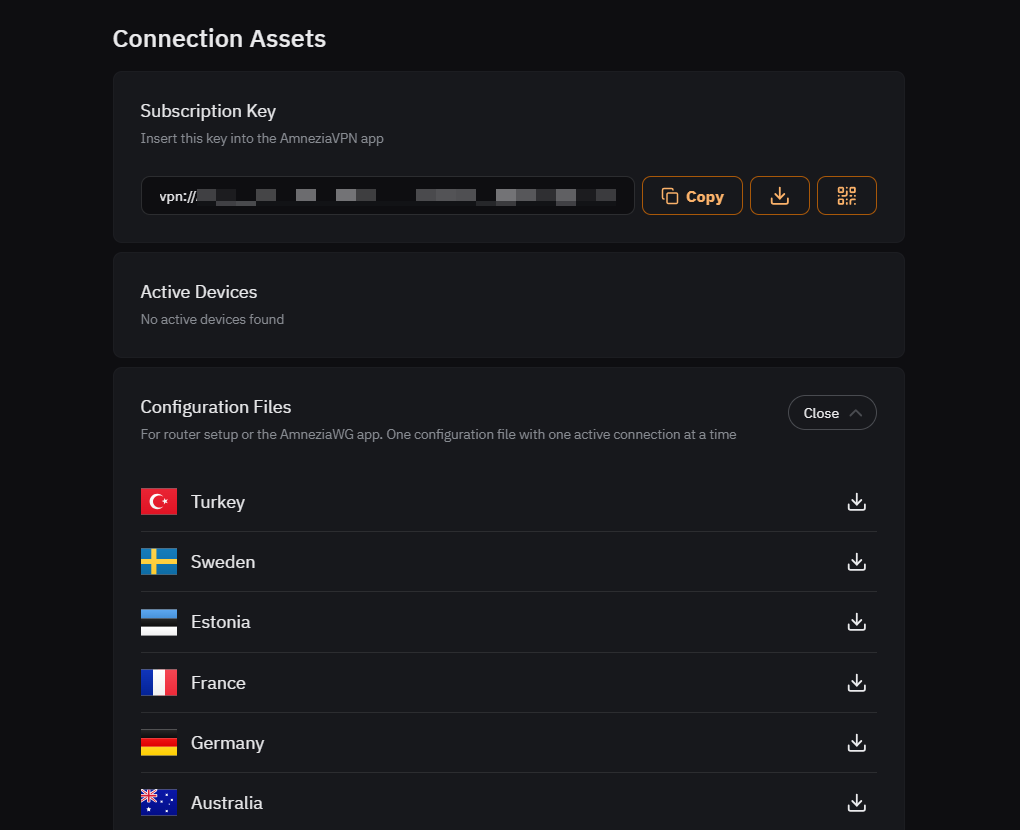Screen dimensions: 1020x830
Task: Click the subscription key text field
Action: pyautogui.click(x=388, y=196)
